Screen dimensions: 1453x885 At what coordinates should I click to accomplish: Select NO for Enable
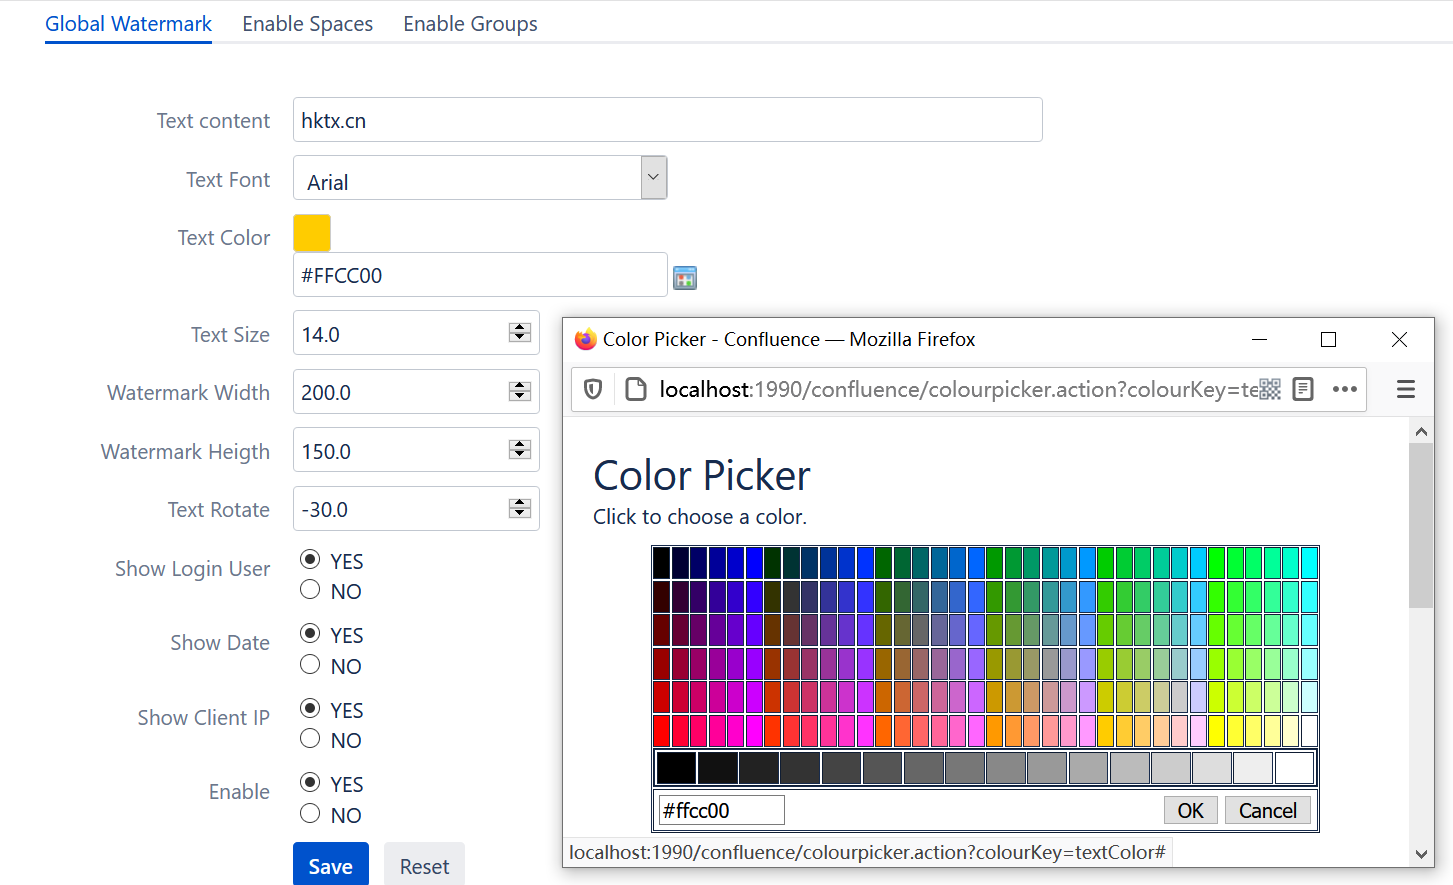tap(310, 814)
